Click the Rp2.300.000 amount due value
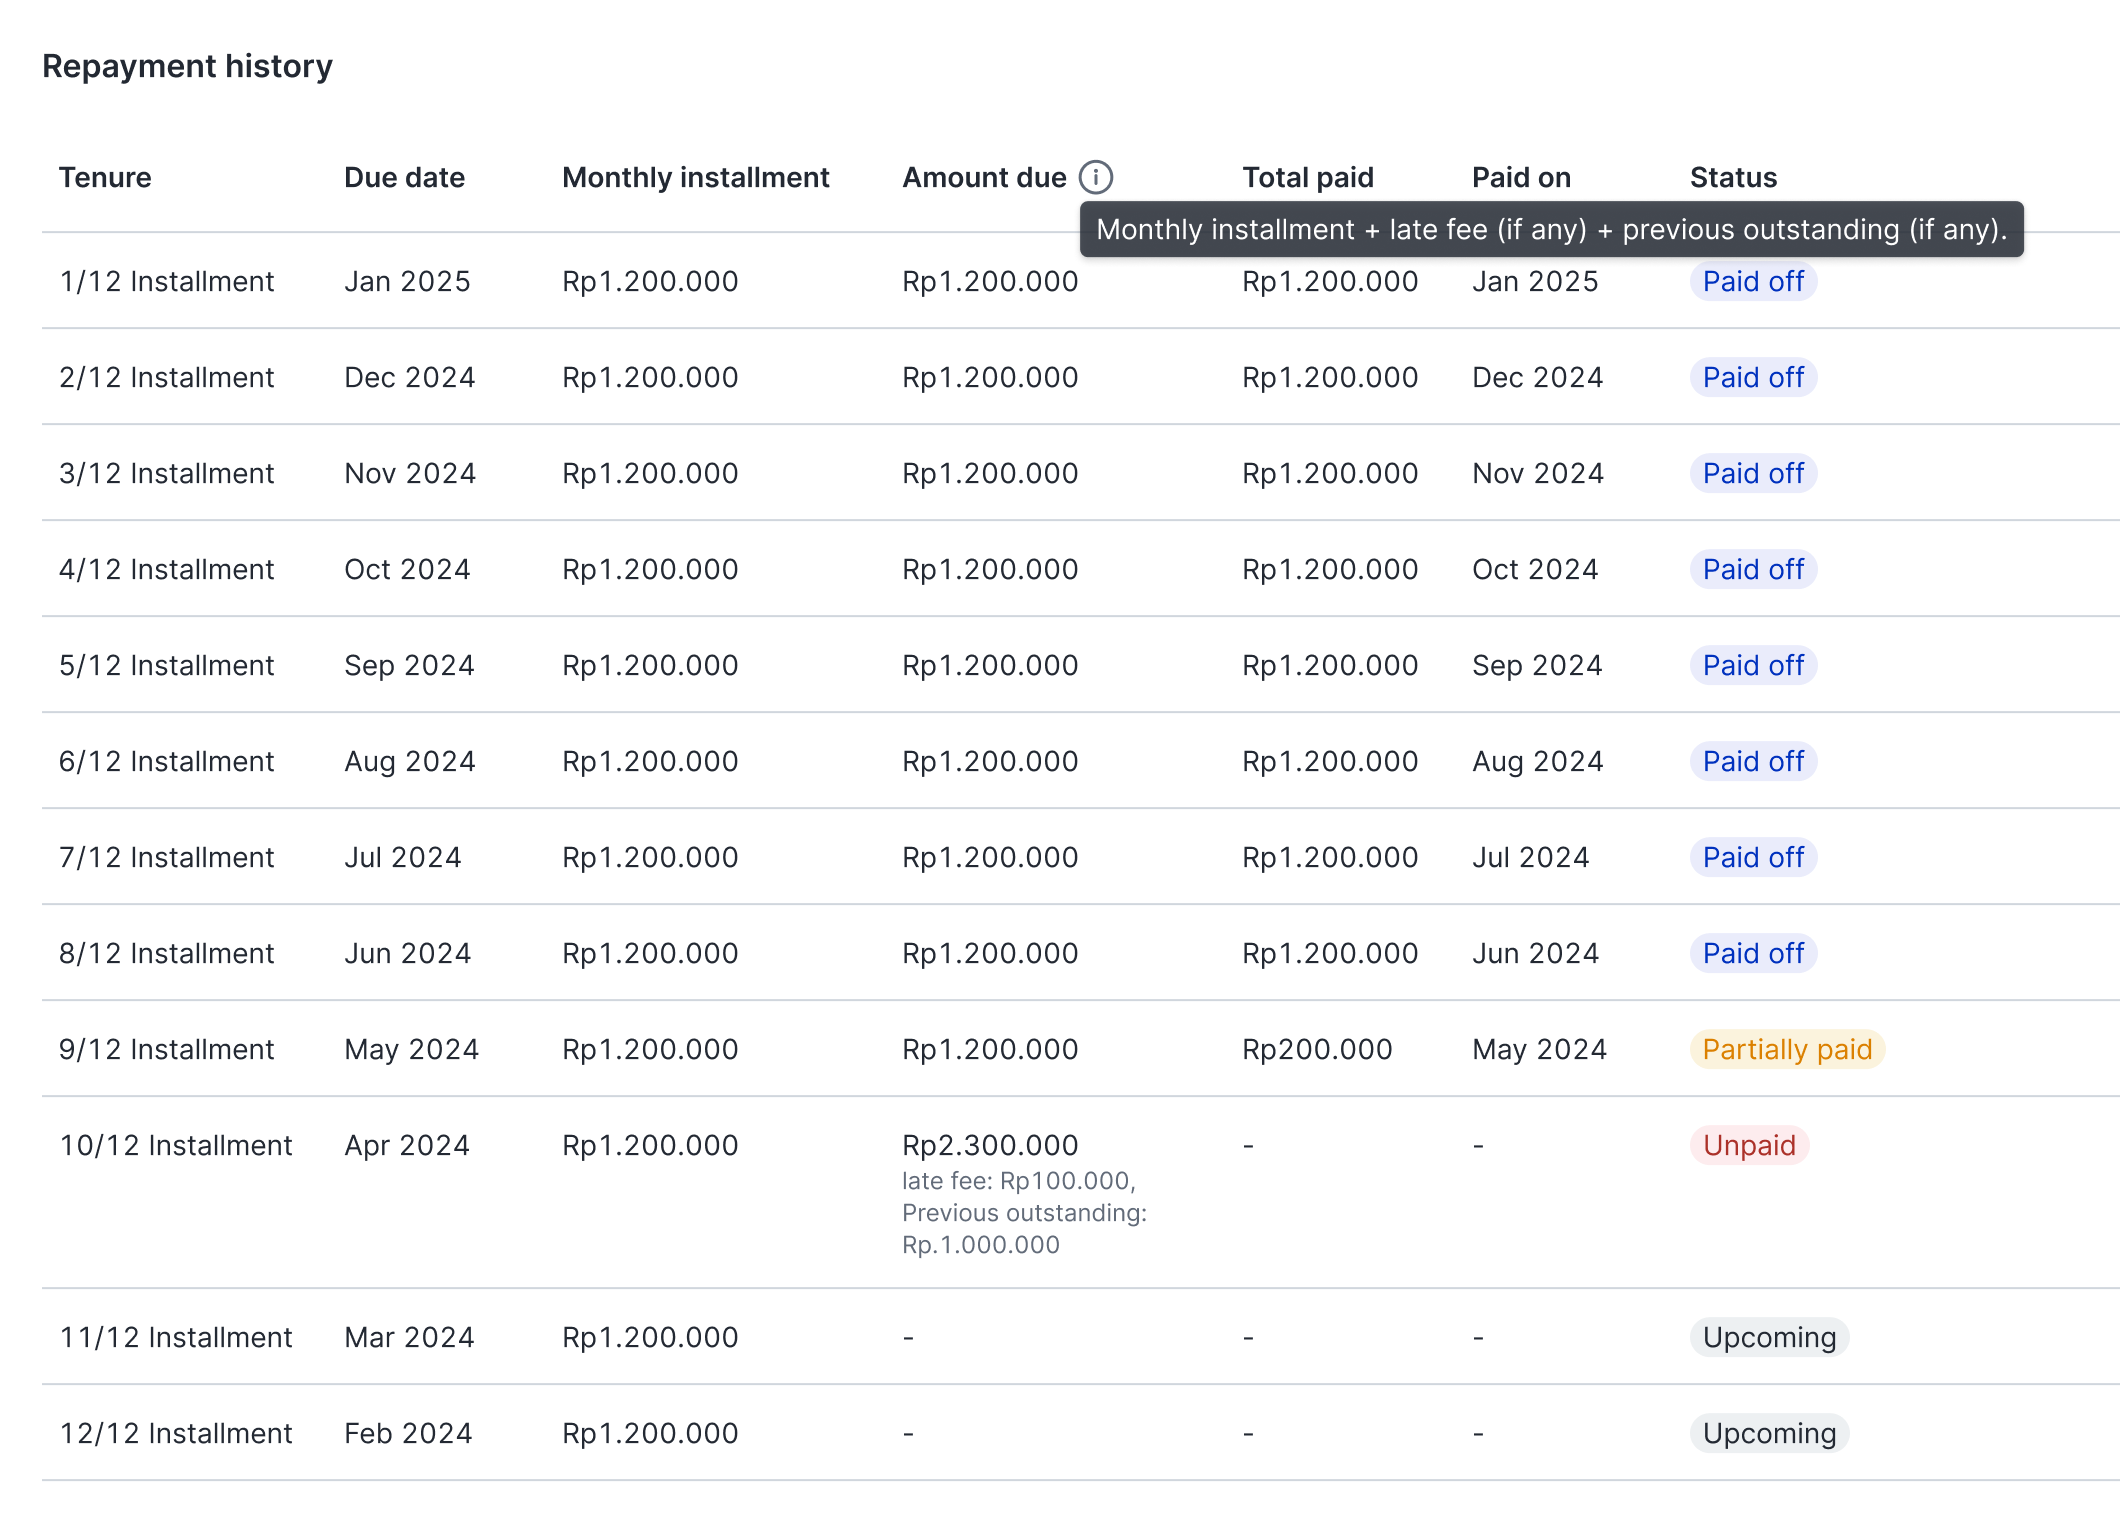This screenshot has width=2120, height=1529. tap(990, 1145)
